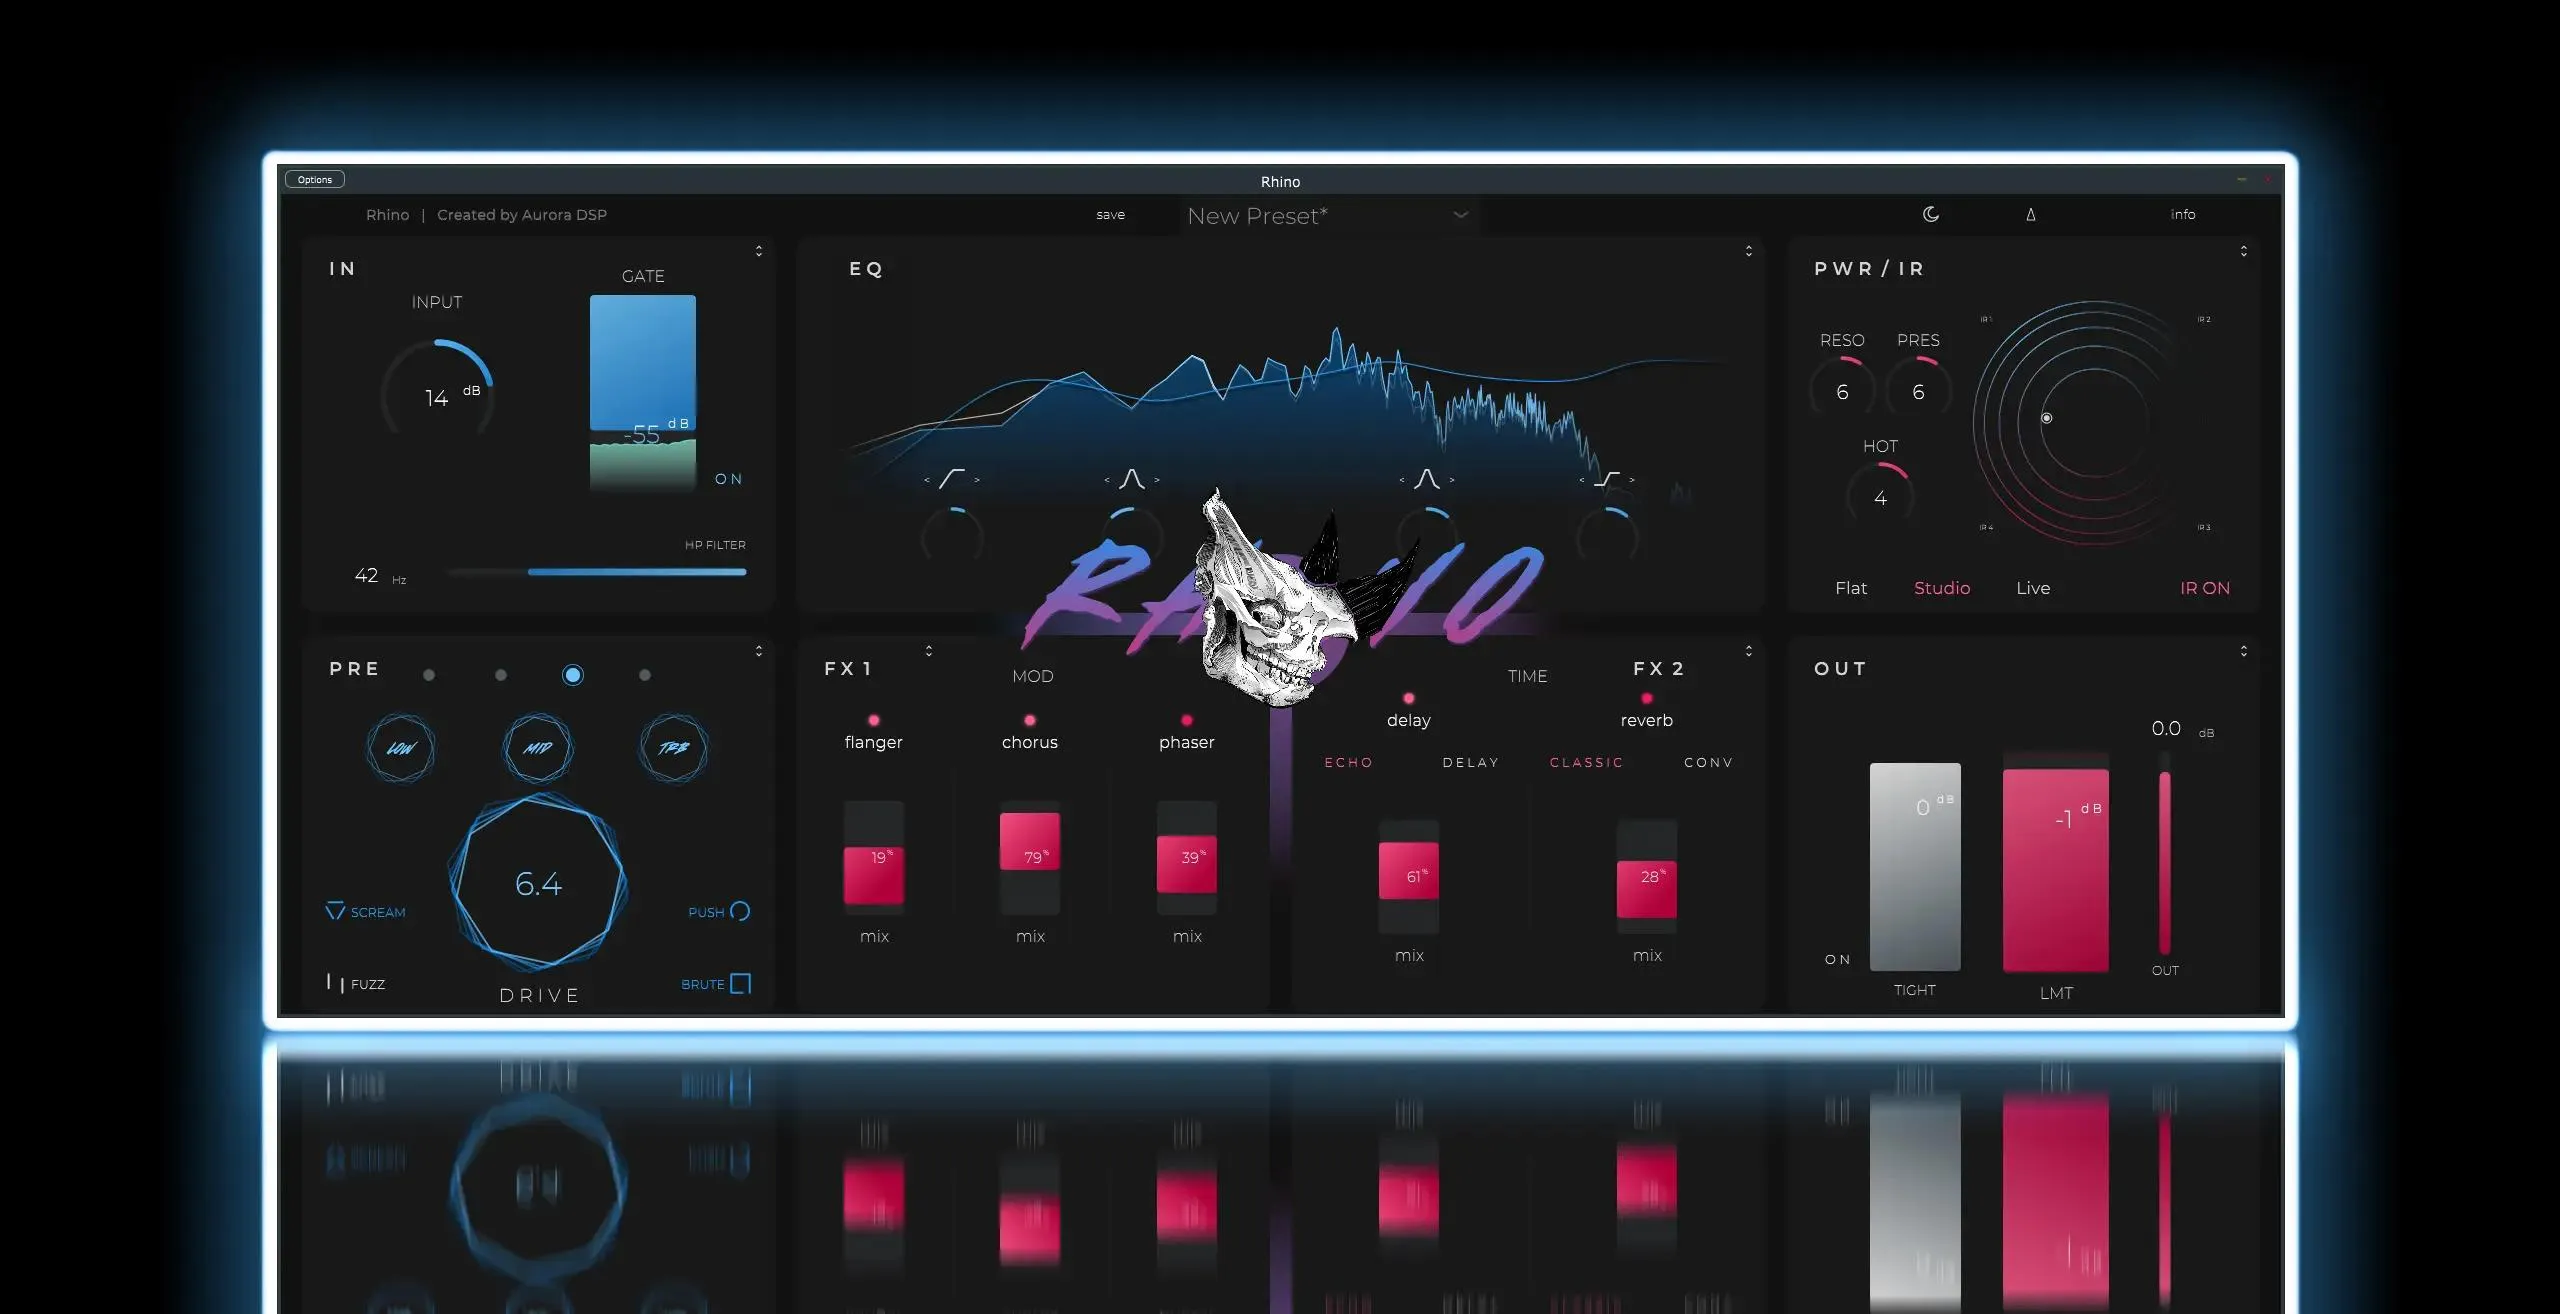Select DELAY delay mode
The height and width of the screenshot is (1314, 2560).
[1470, 762]
